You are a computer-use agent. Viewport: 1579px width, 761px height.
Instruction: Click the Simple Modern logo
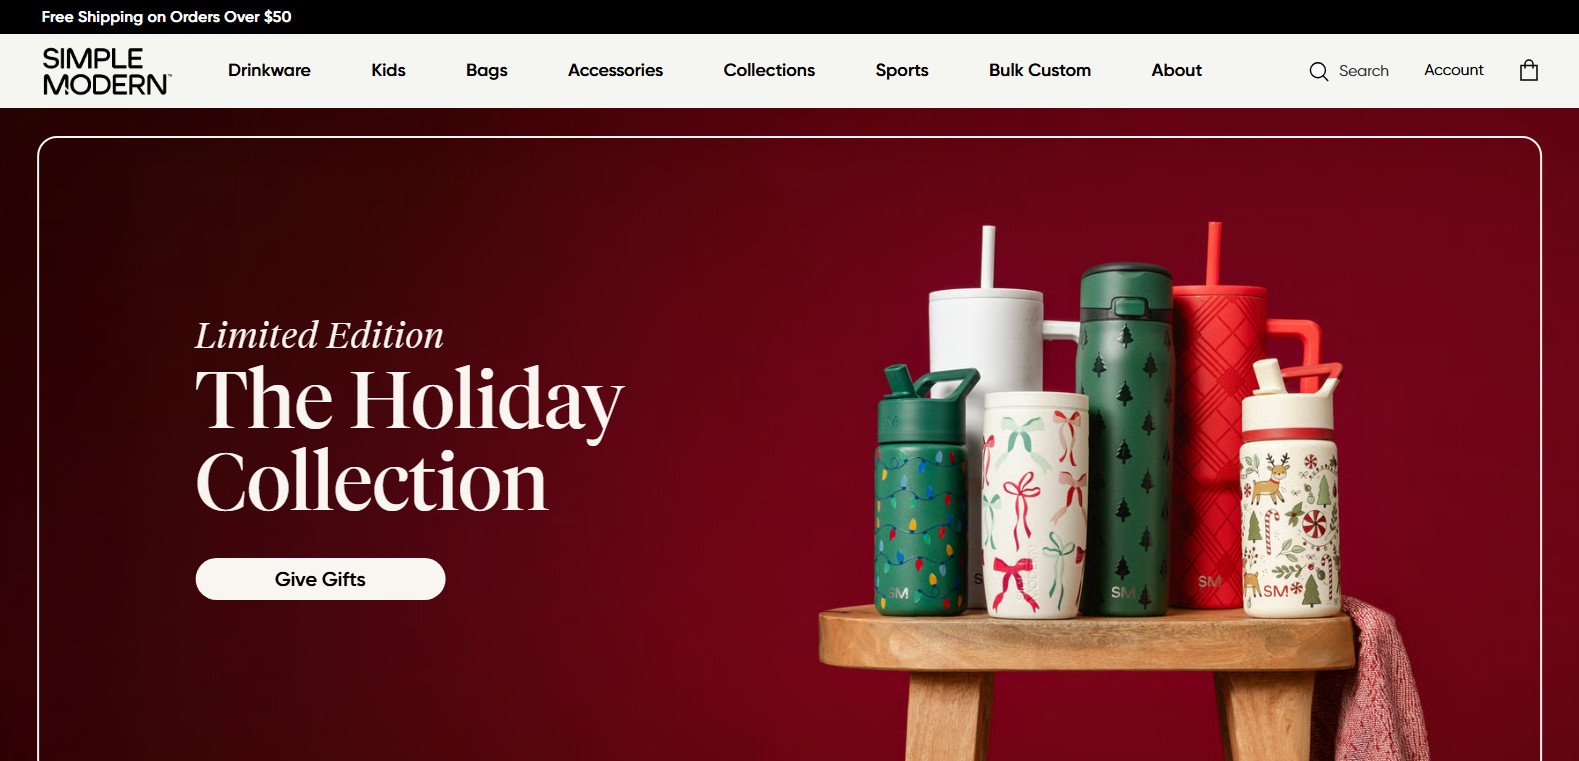106,71
